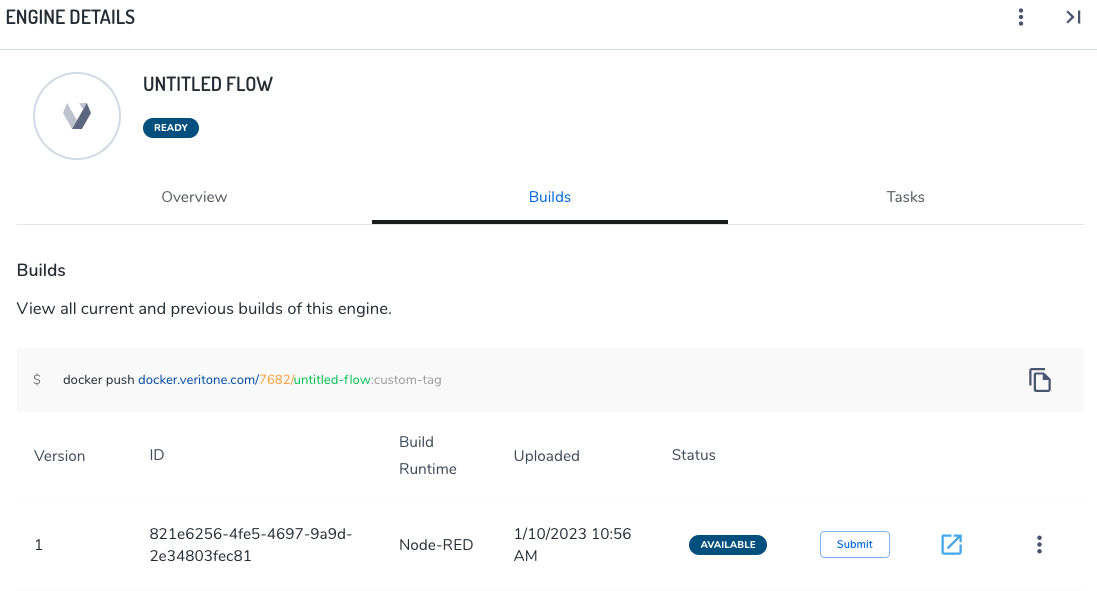This screenshot has width=1097, height=591.
Task: Click the untitled-flow segment in docker command
Action: coord(332,380)
